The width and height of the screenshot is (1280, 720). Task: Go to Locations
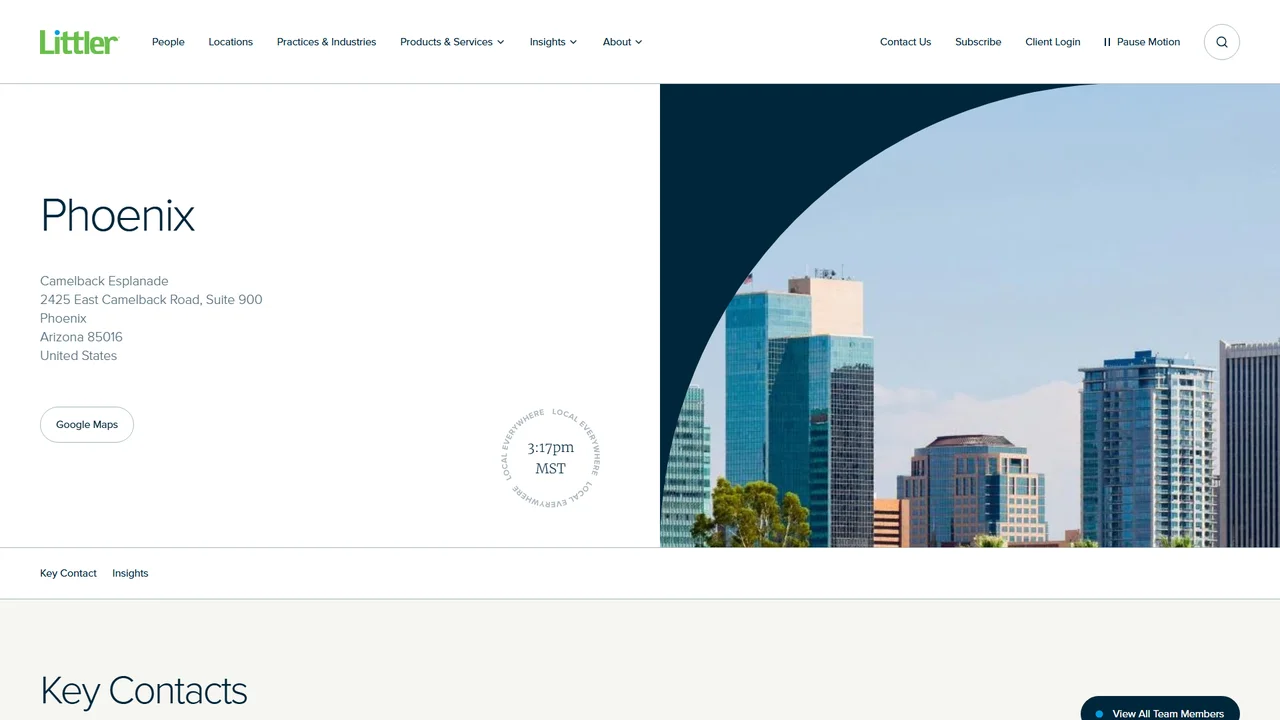pyautogui.click(x=230, y=42)
